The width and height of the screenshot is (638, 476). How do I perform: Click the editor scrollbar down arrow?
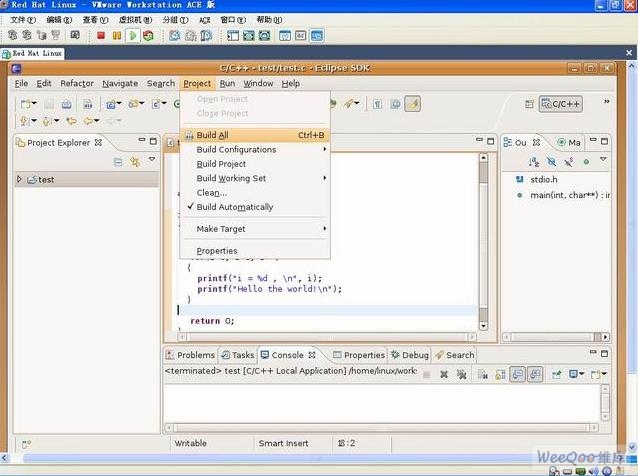click(483, 325)
